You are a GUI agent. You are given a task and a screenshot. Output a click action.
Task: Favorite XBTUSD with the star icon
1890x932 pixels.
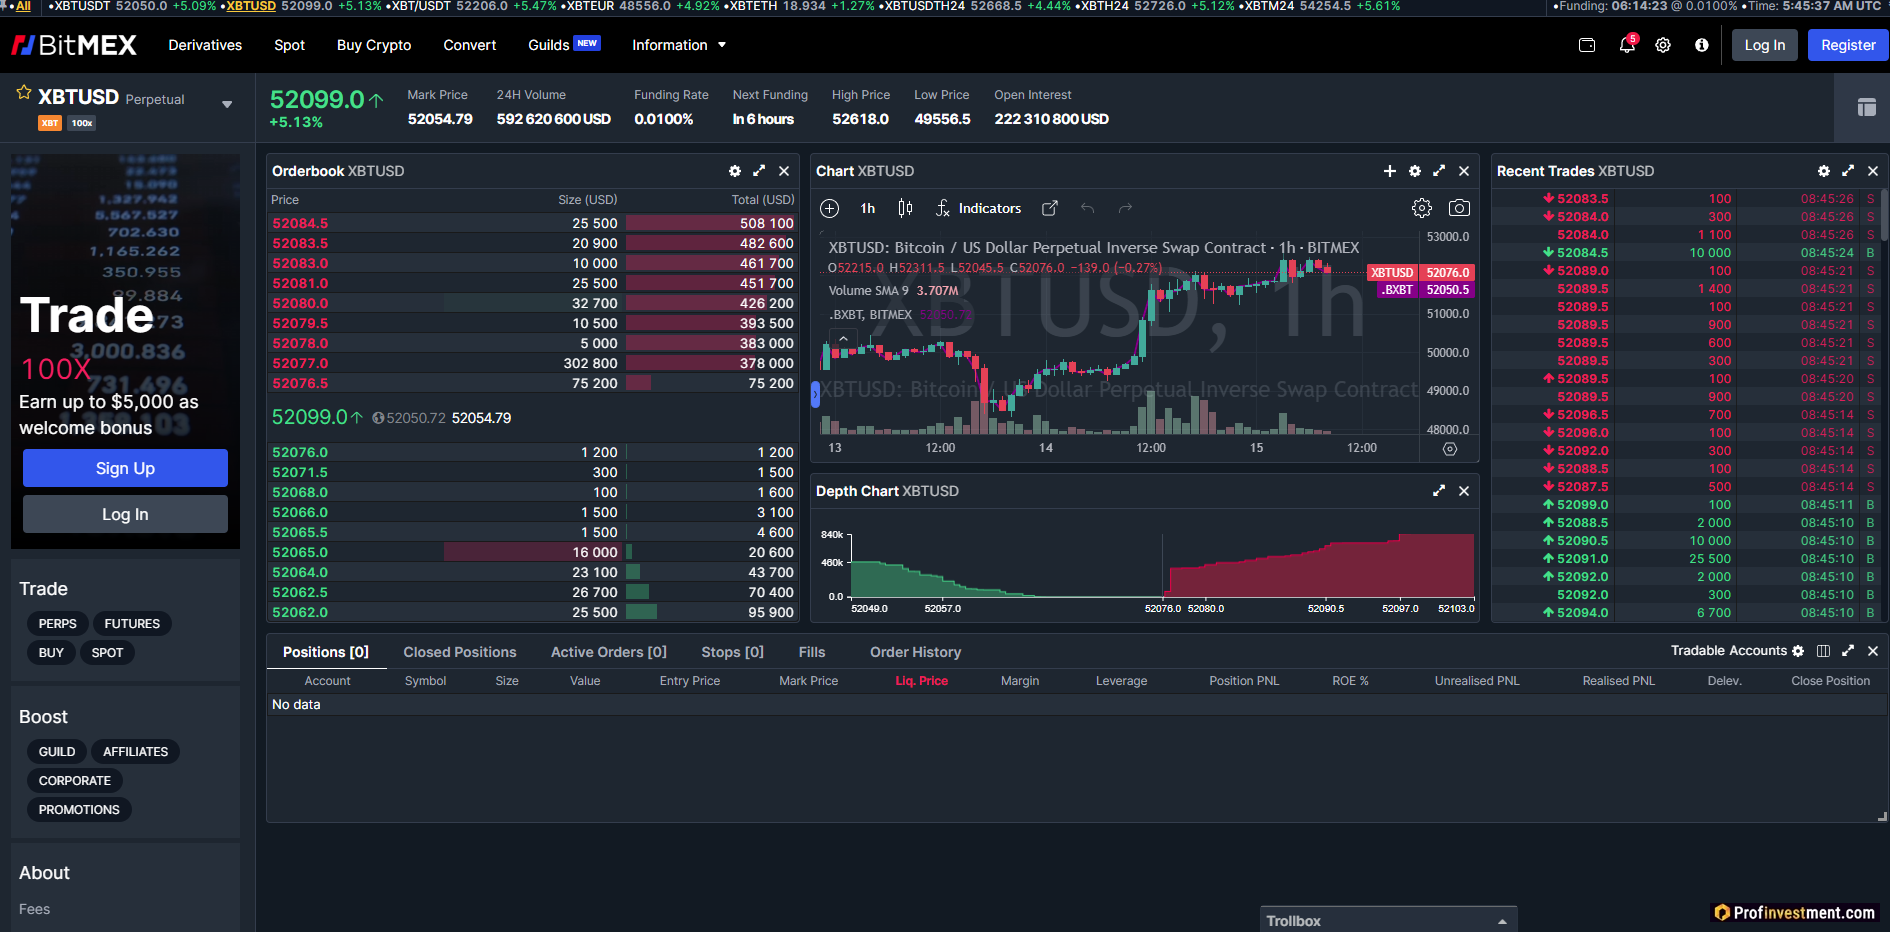point(24,93)
